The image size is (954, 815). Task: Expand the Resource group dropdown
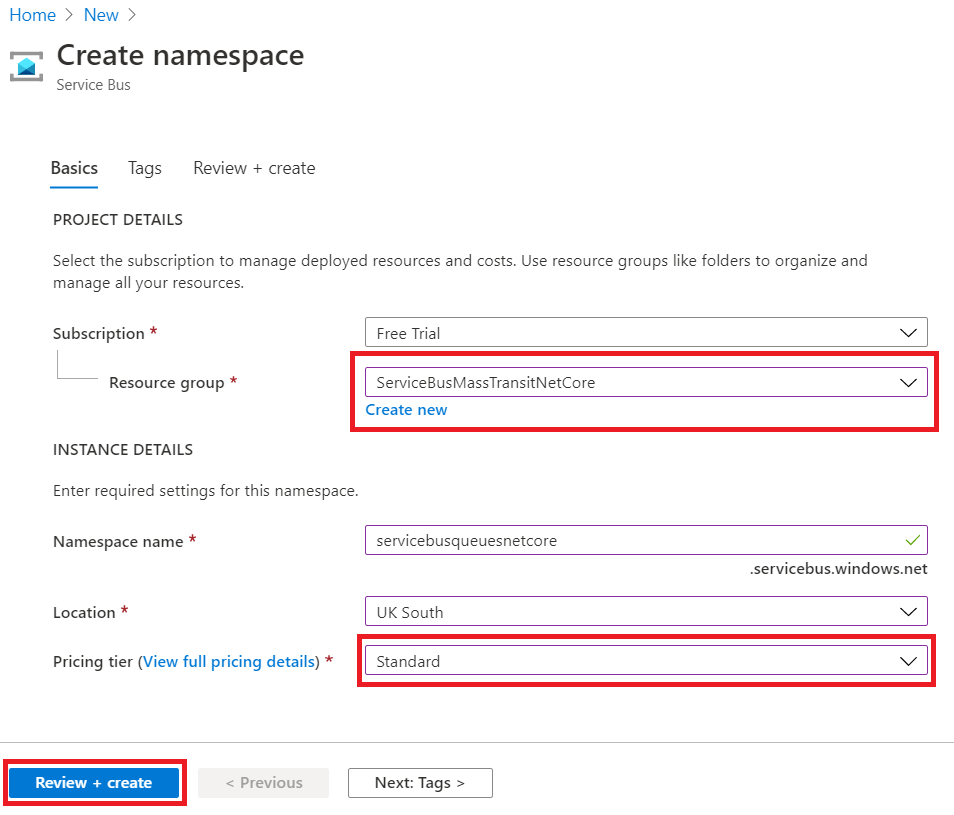point(645,382)
